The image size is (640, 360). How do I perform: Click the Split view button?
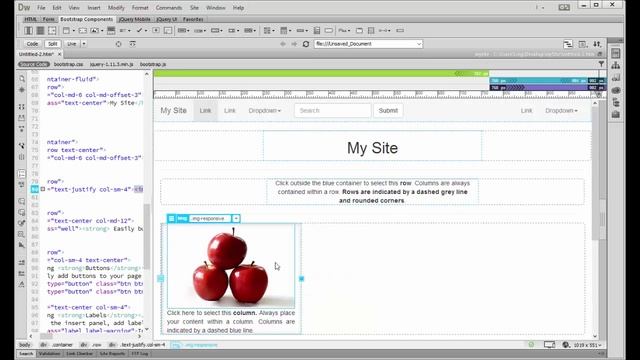53,44
